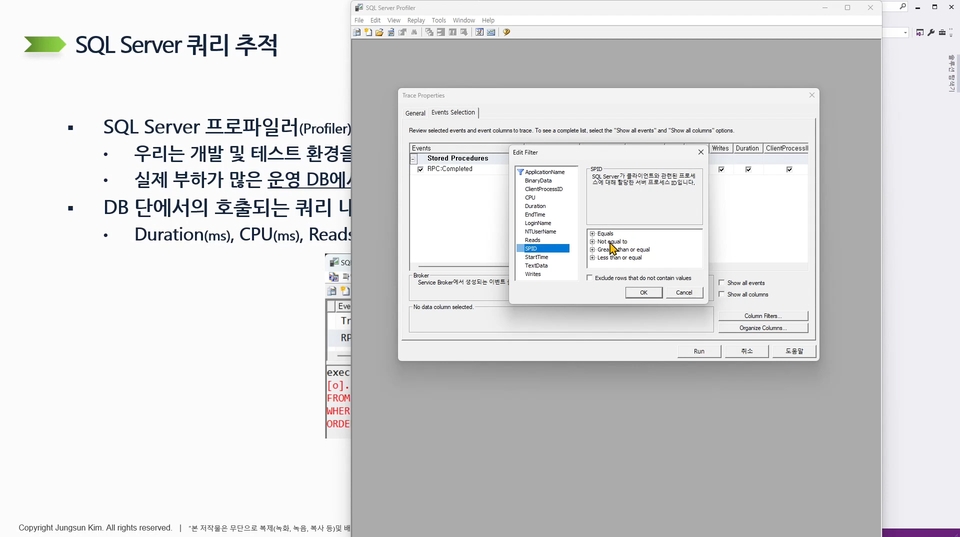Open the Help menu
Viewport: 960px width, 537px height.
tap(488, 20)
